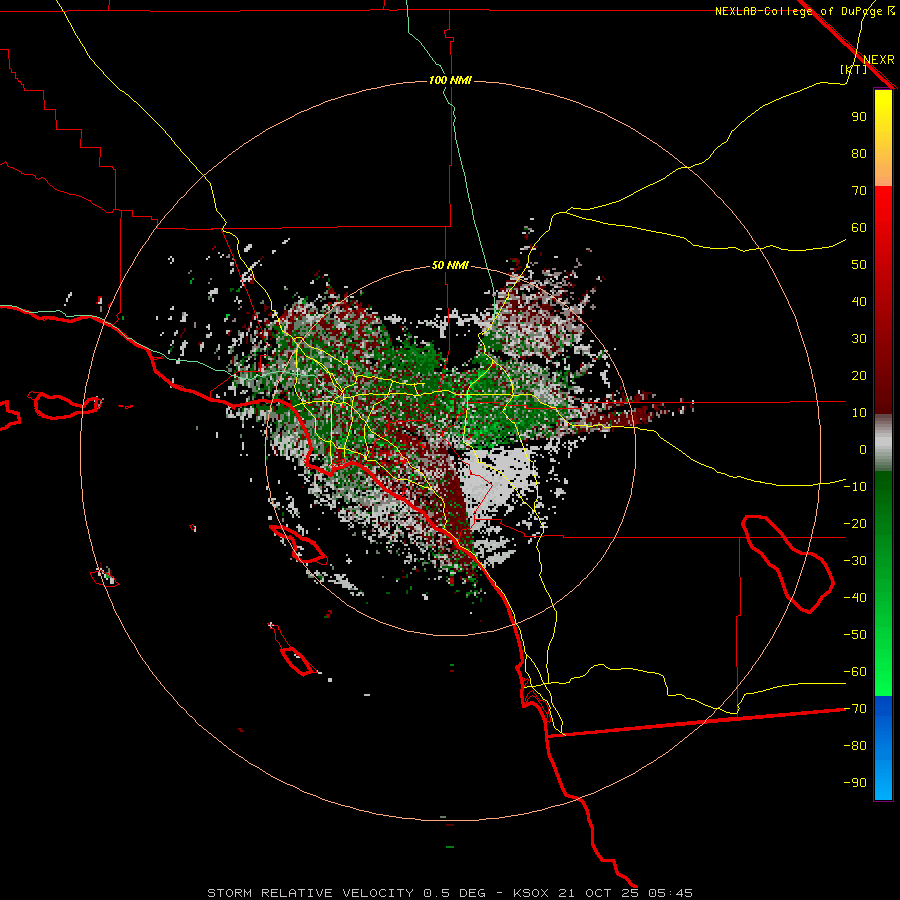Click the -50 value on velocity scale
This screenshot has width=900, height=900.
tap(855, 635)
